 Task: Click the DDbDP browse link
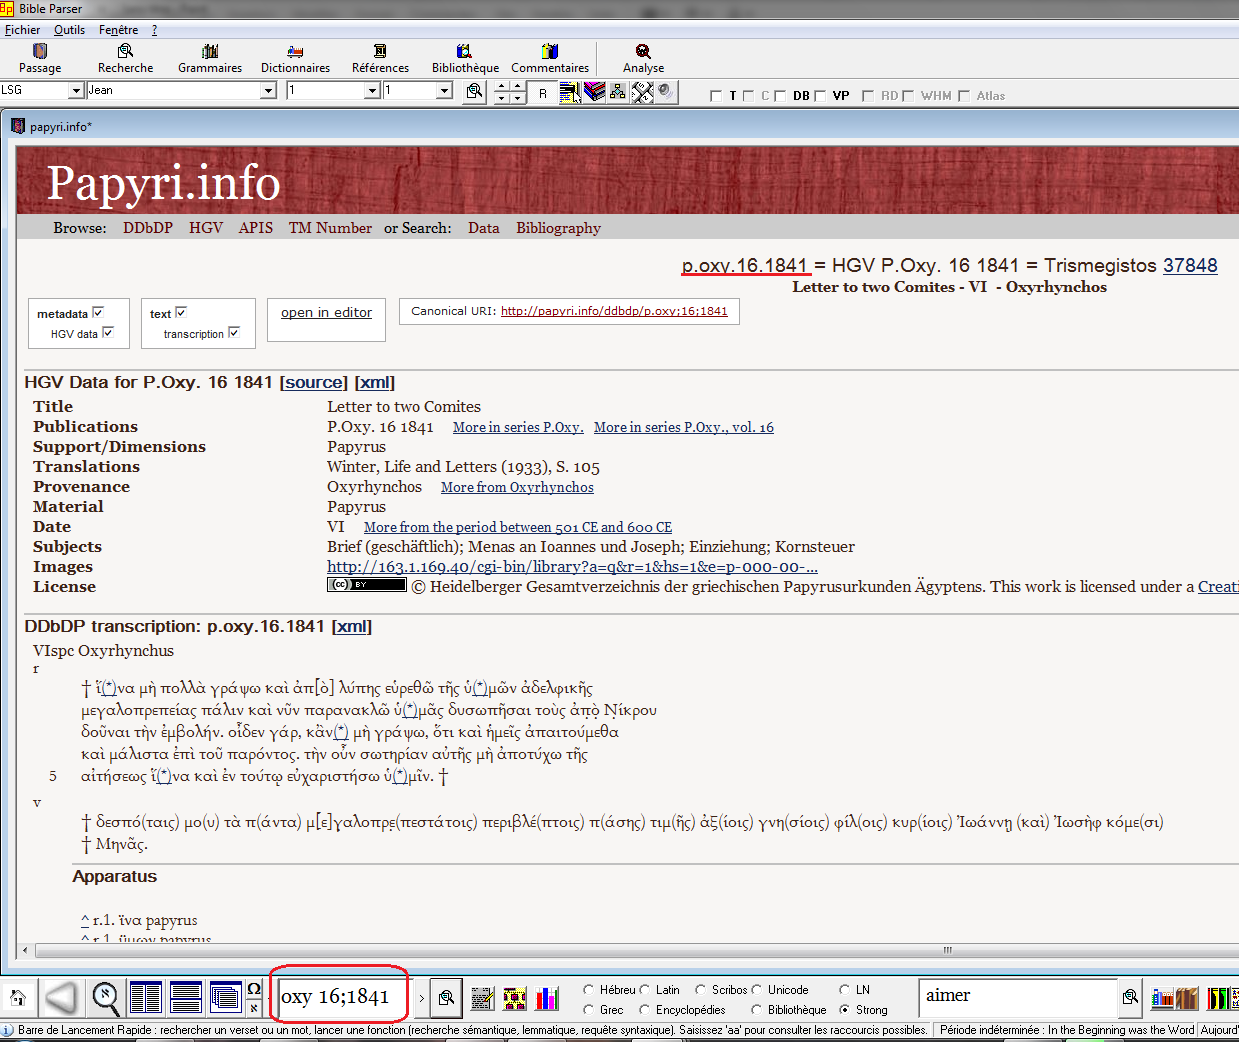point(148,228)
